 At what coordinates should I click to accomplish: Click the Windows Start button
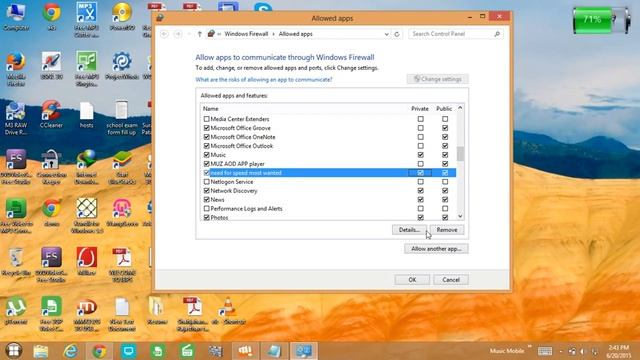pos(13,351)
